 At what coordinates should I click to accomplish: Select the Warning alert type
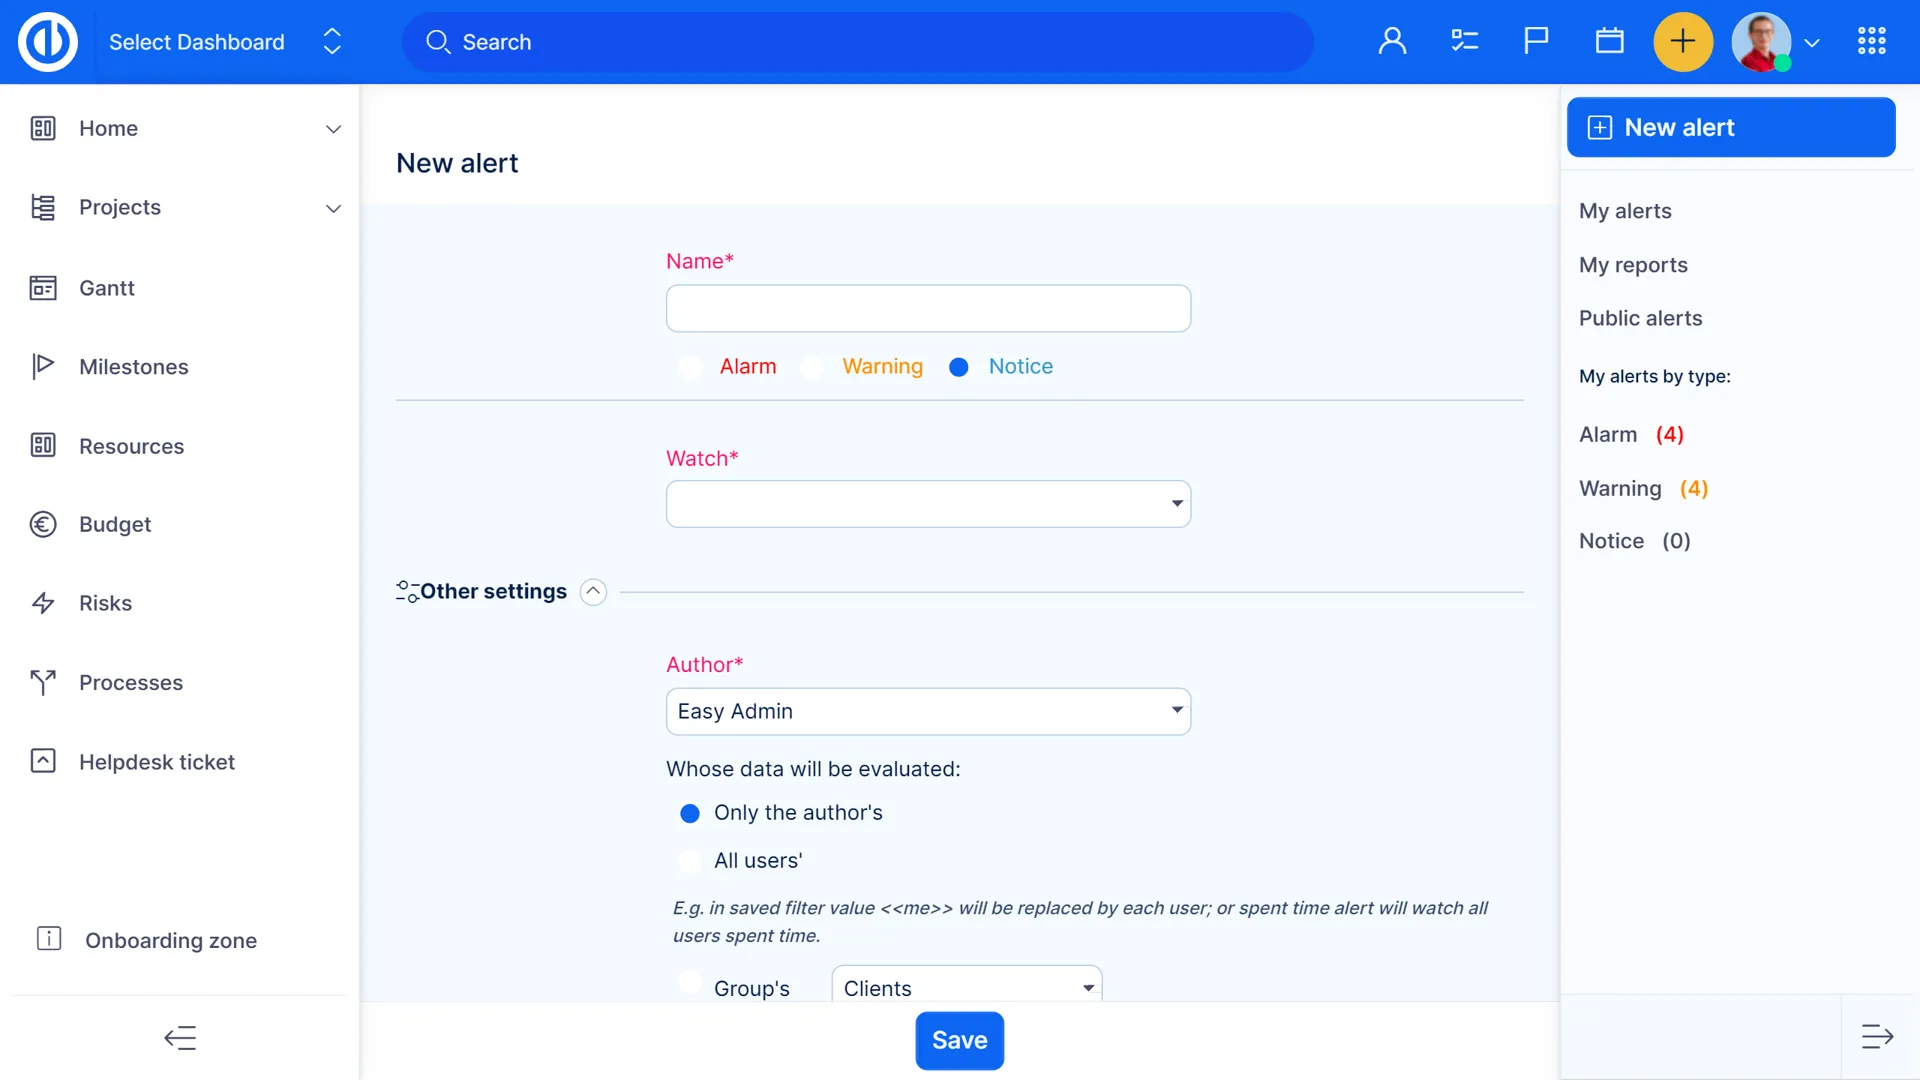813,367
